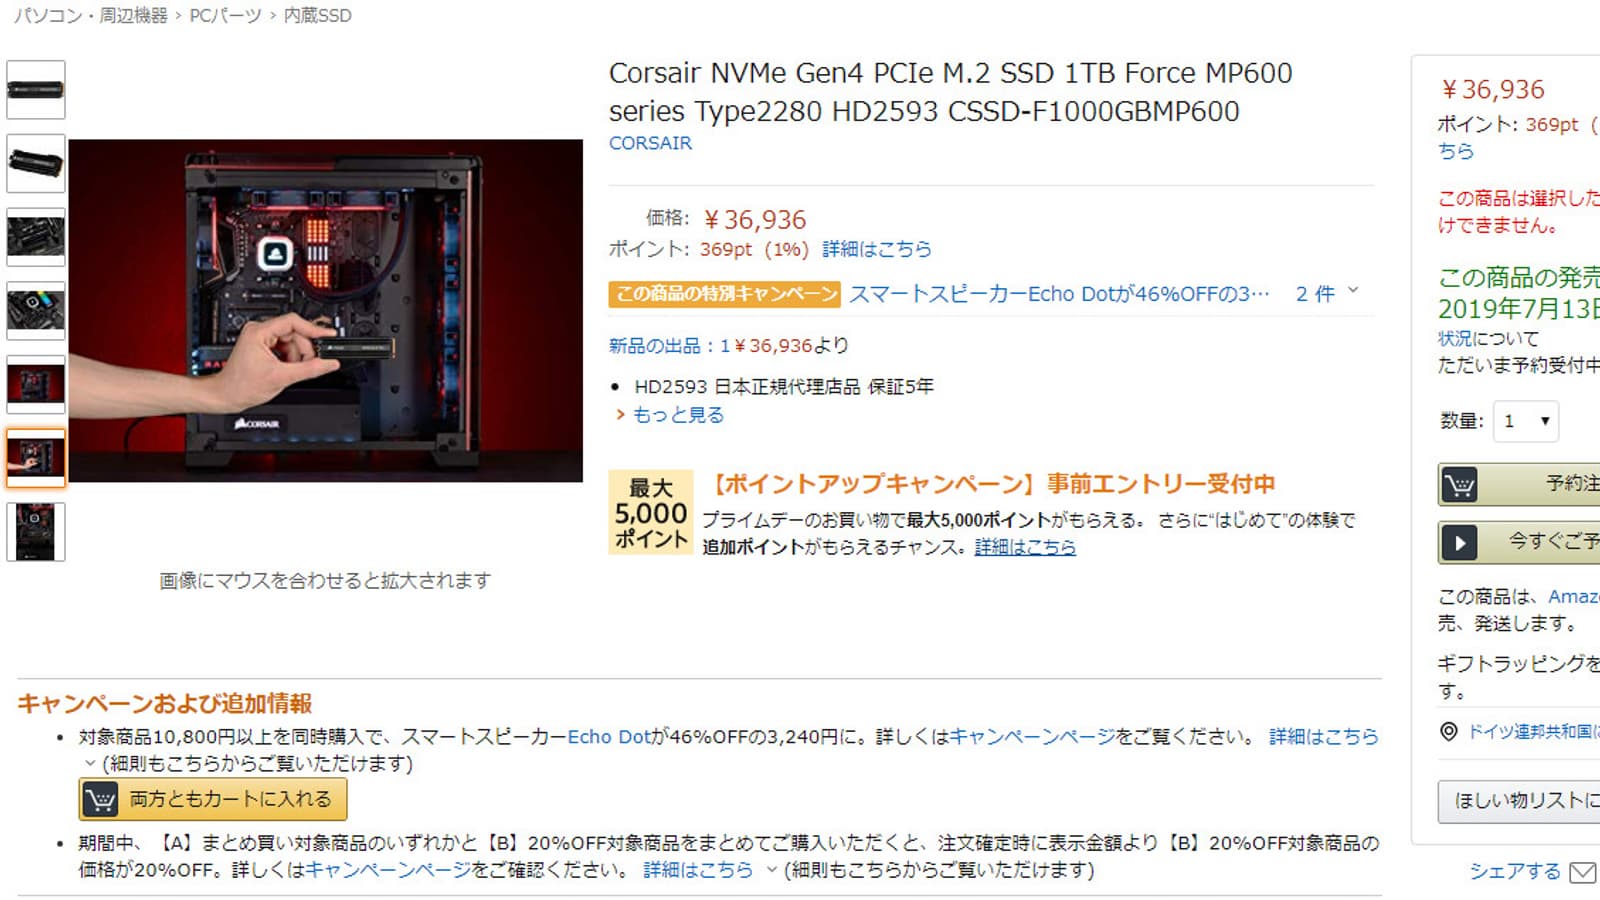Open the 数量 quantity dropdown
Viewport: 1600px width, 900px height.
click(x=1526, y=421)
